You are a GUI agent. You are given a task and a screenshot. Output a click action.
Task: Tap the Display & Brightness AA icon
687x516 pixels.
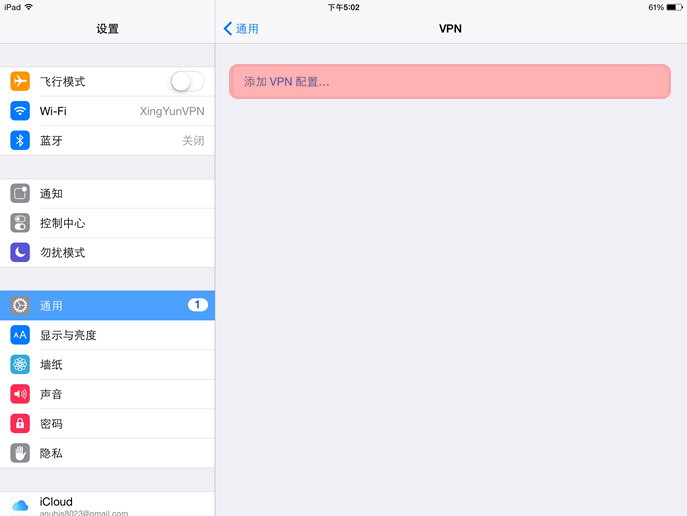pos(20,335)
